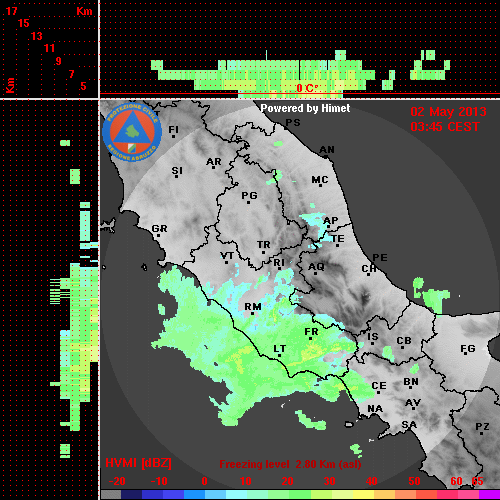Select the RI city label on the map

(x=279, y=263)
